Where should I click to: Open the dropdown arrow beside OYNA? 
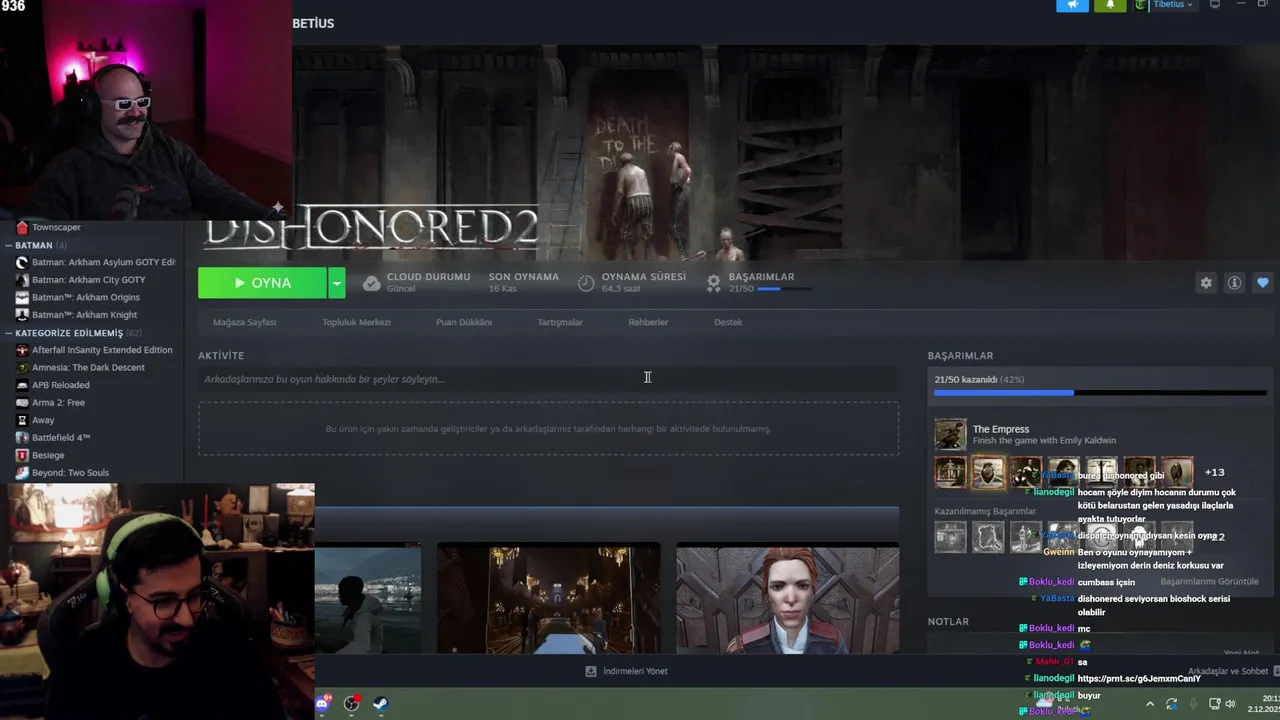click(337, 283)
